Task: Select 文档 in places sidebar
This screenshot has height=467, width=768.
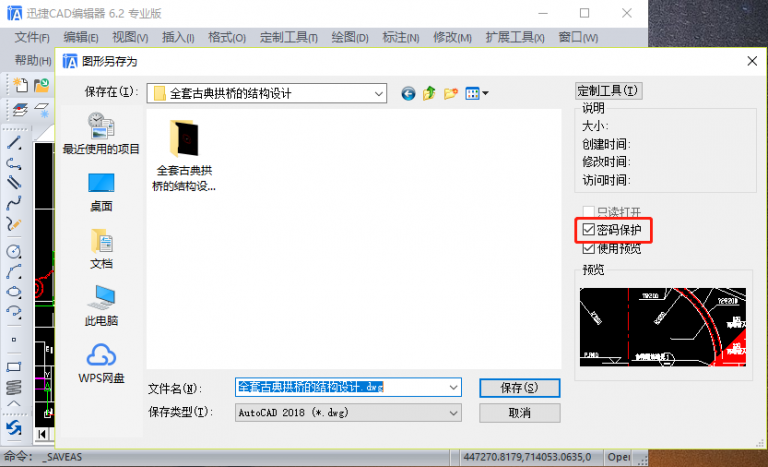Action: click(x=101, y=249)
